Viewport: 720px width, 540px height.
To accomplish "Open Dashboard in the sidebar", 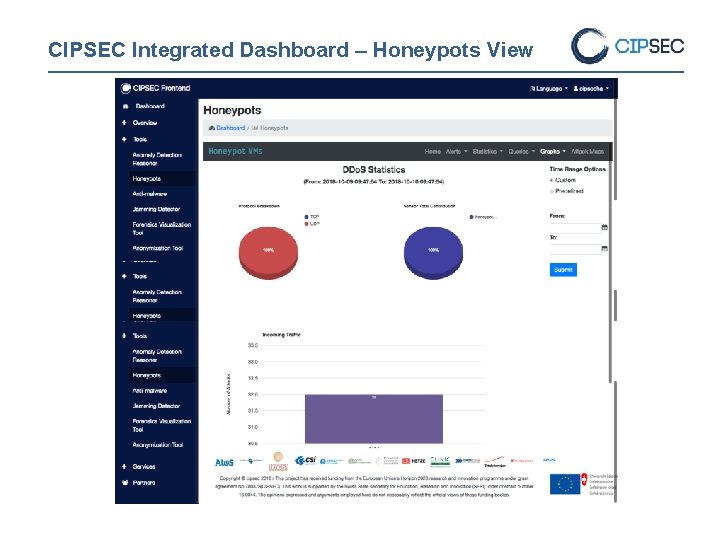I will (x=150, y=106).
